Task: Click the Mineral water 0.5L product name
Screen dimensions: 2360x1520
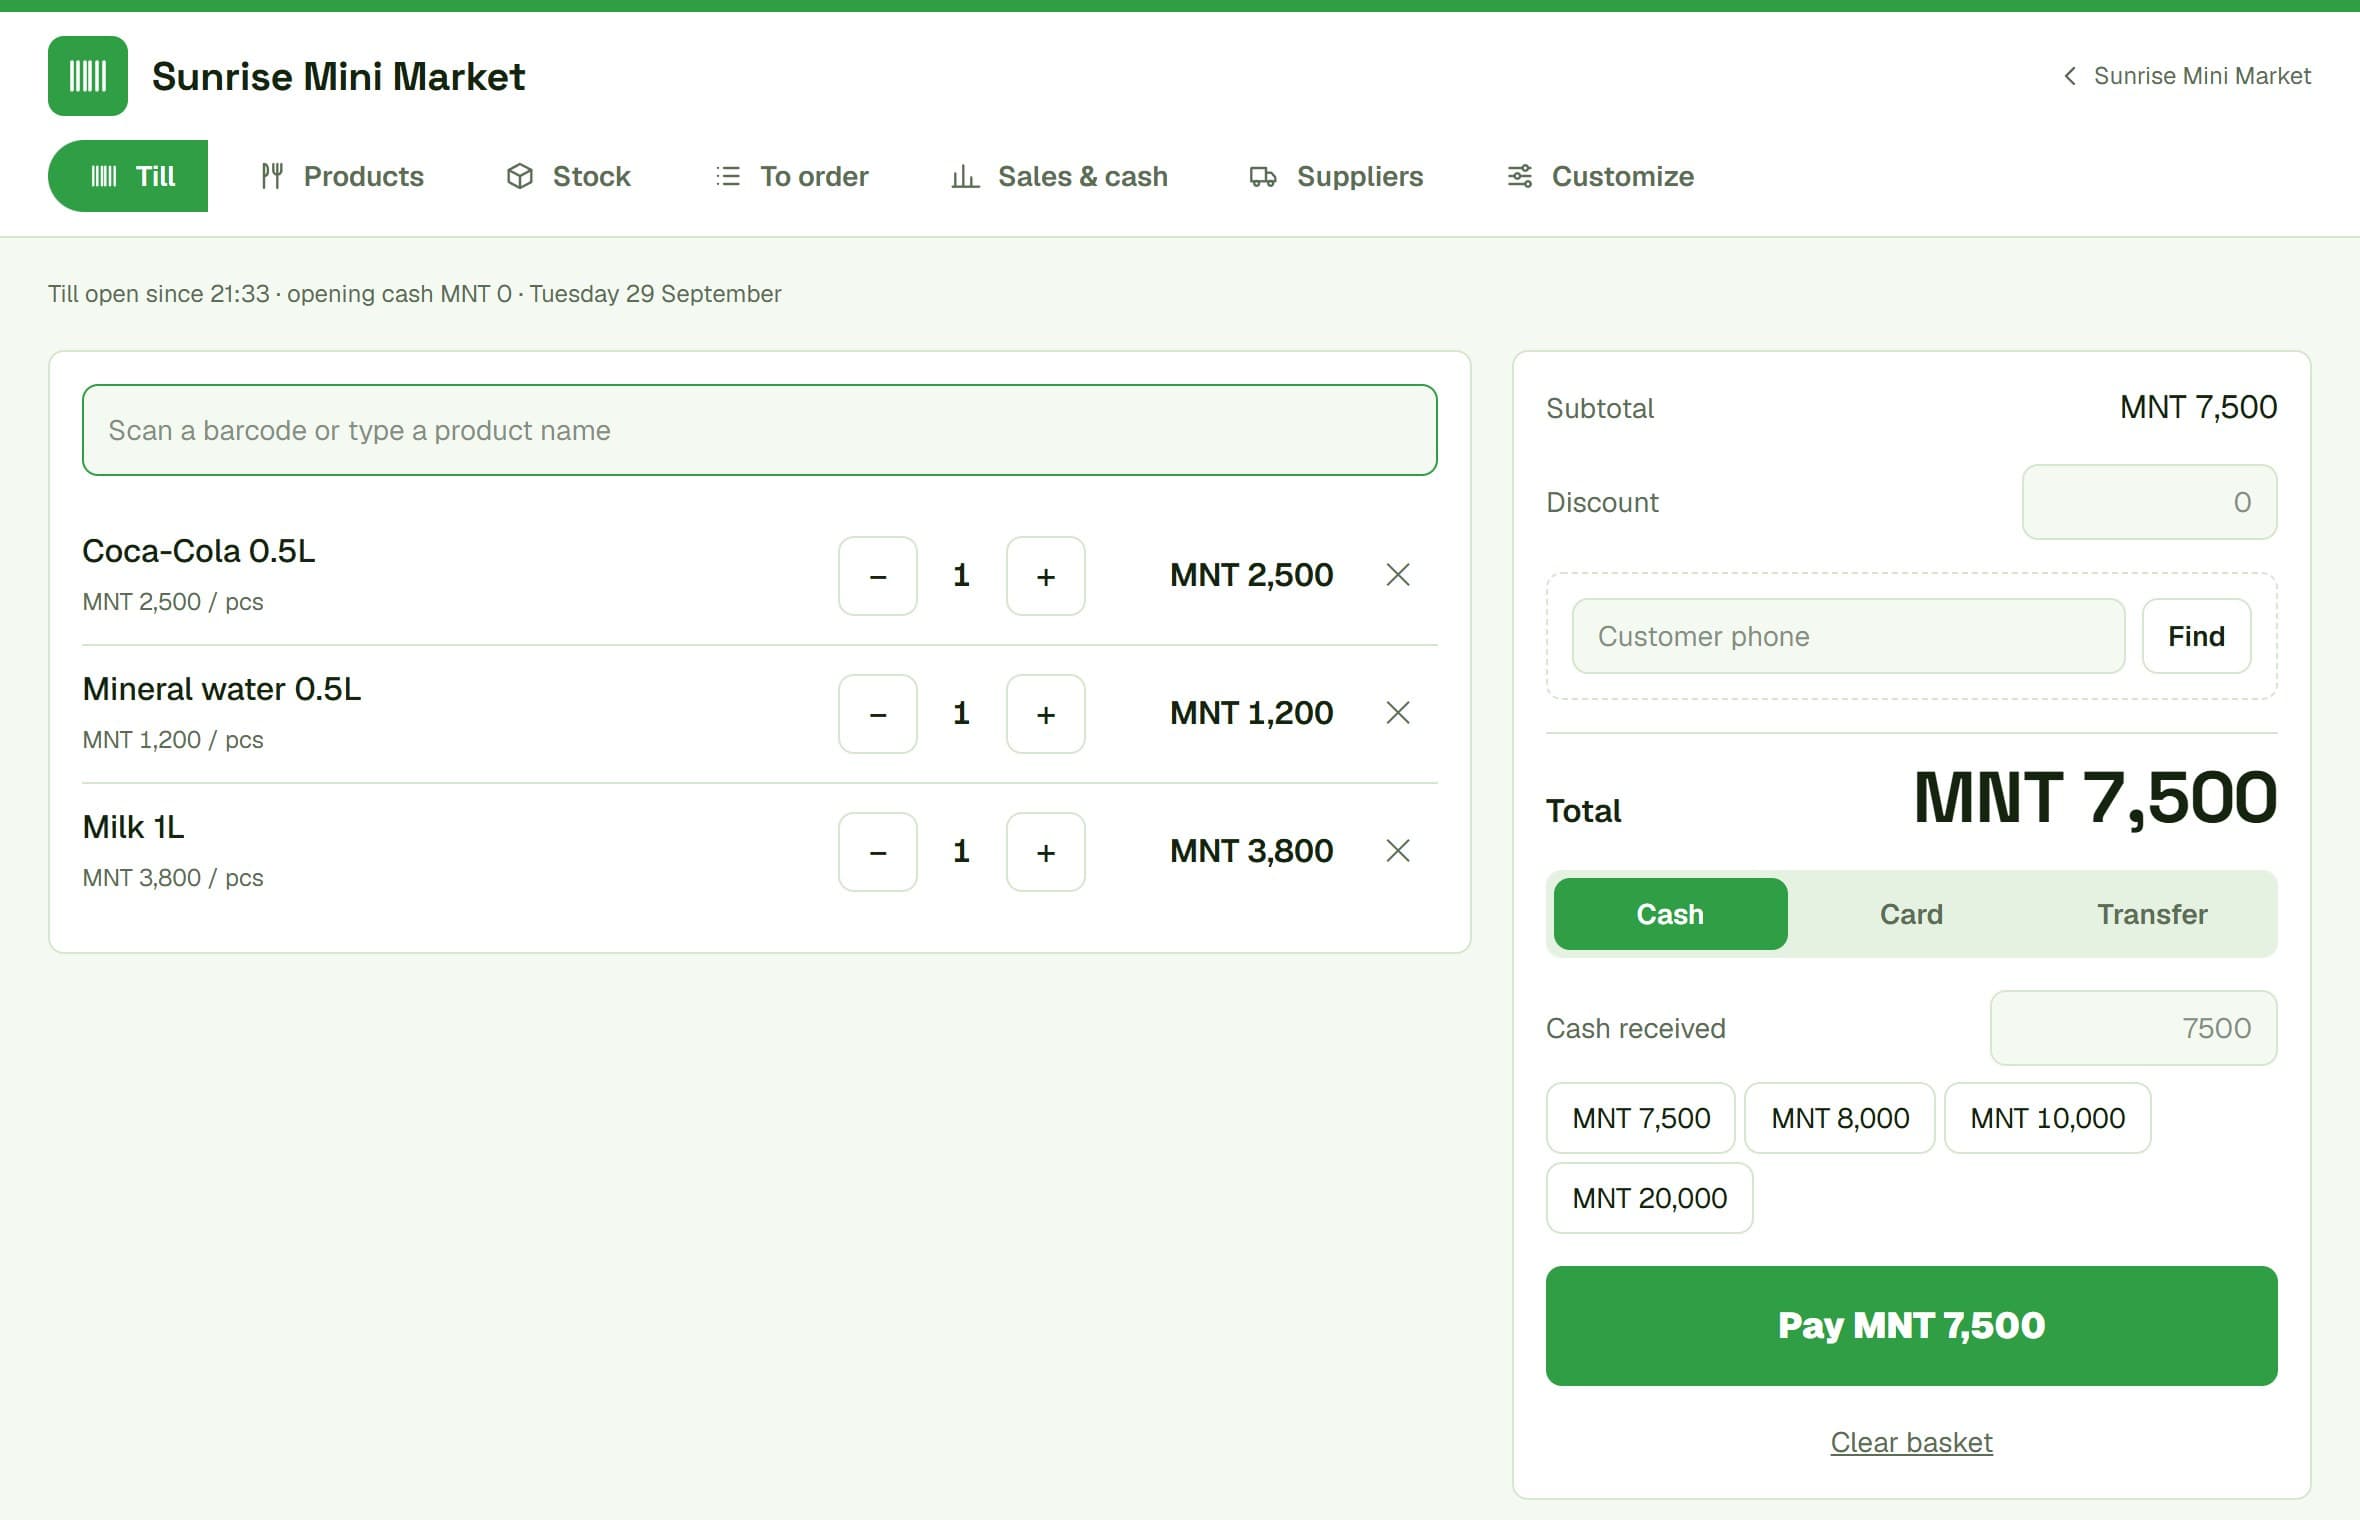Action: click(221, 689)
